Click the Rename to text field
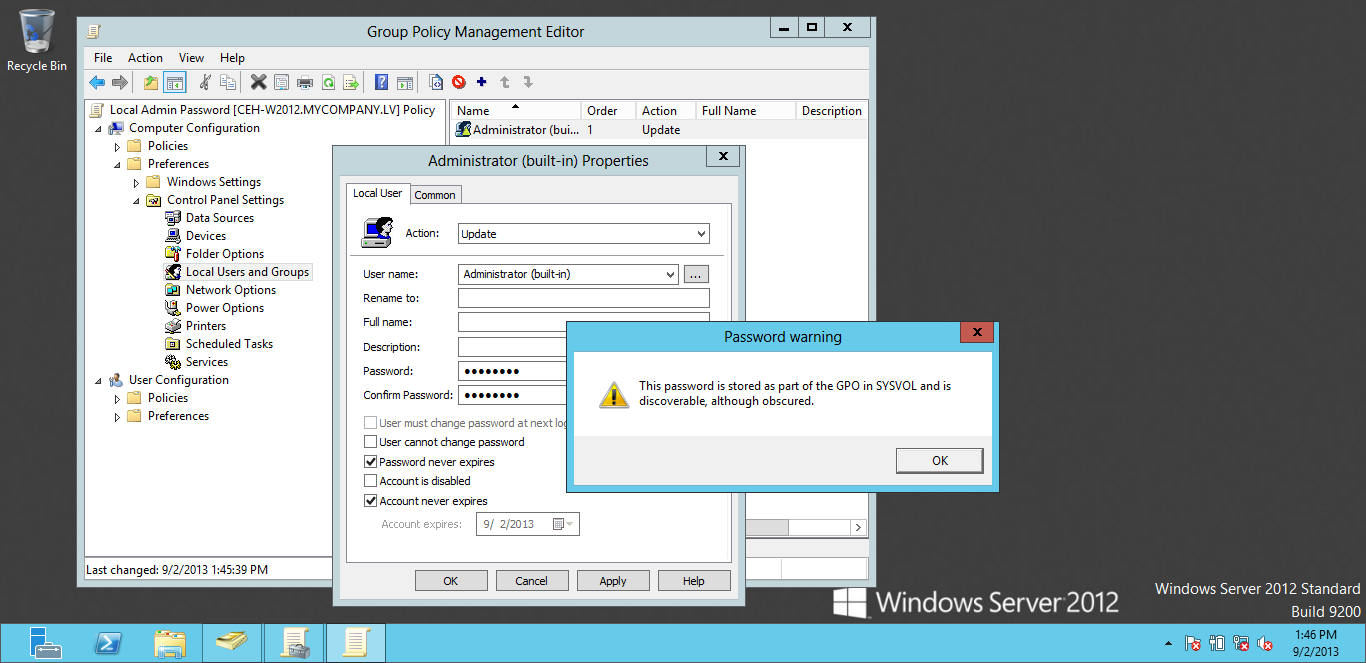 tap(583, 298)
